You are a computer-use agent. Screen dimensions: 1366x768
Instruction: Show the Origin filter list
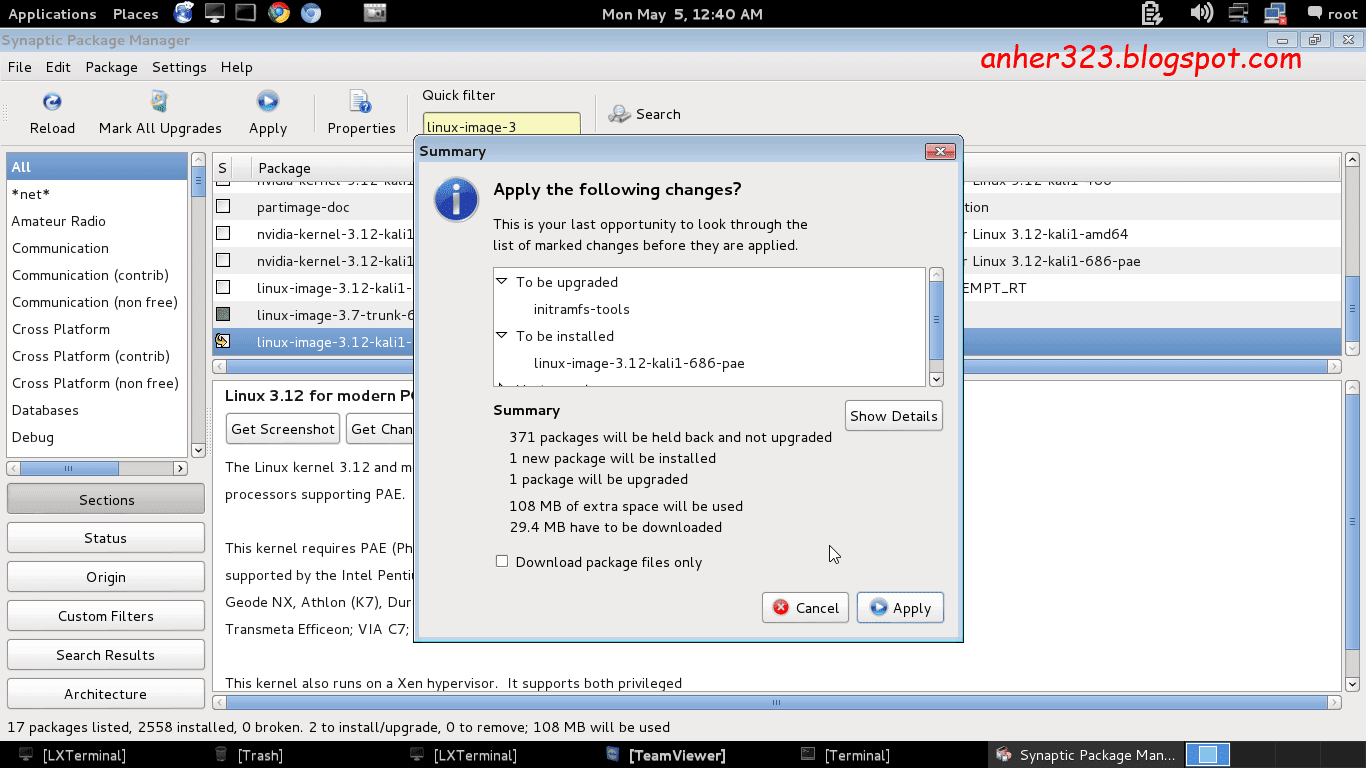[106, 577]
